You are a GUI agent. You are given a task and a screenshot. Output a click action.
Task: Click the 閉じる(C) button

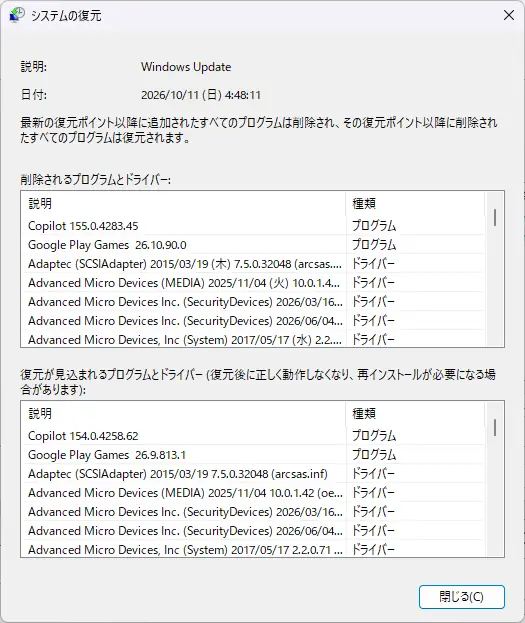(461, 596)
